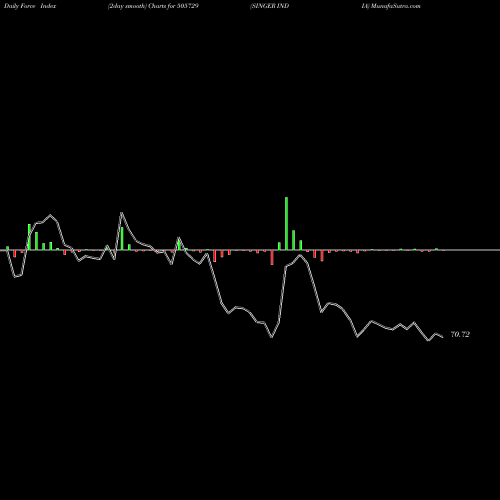500x500 pixels.
Task: Click the 70.72 value label
Action: point(460,334)
